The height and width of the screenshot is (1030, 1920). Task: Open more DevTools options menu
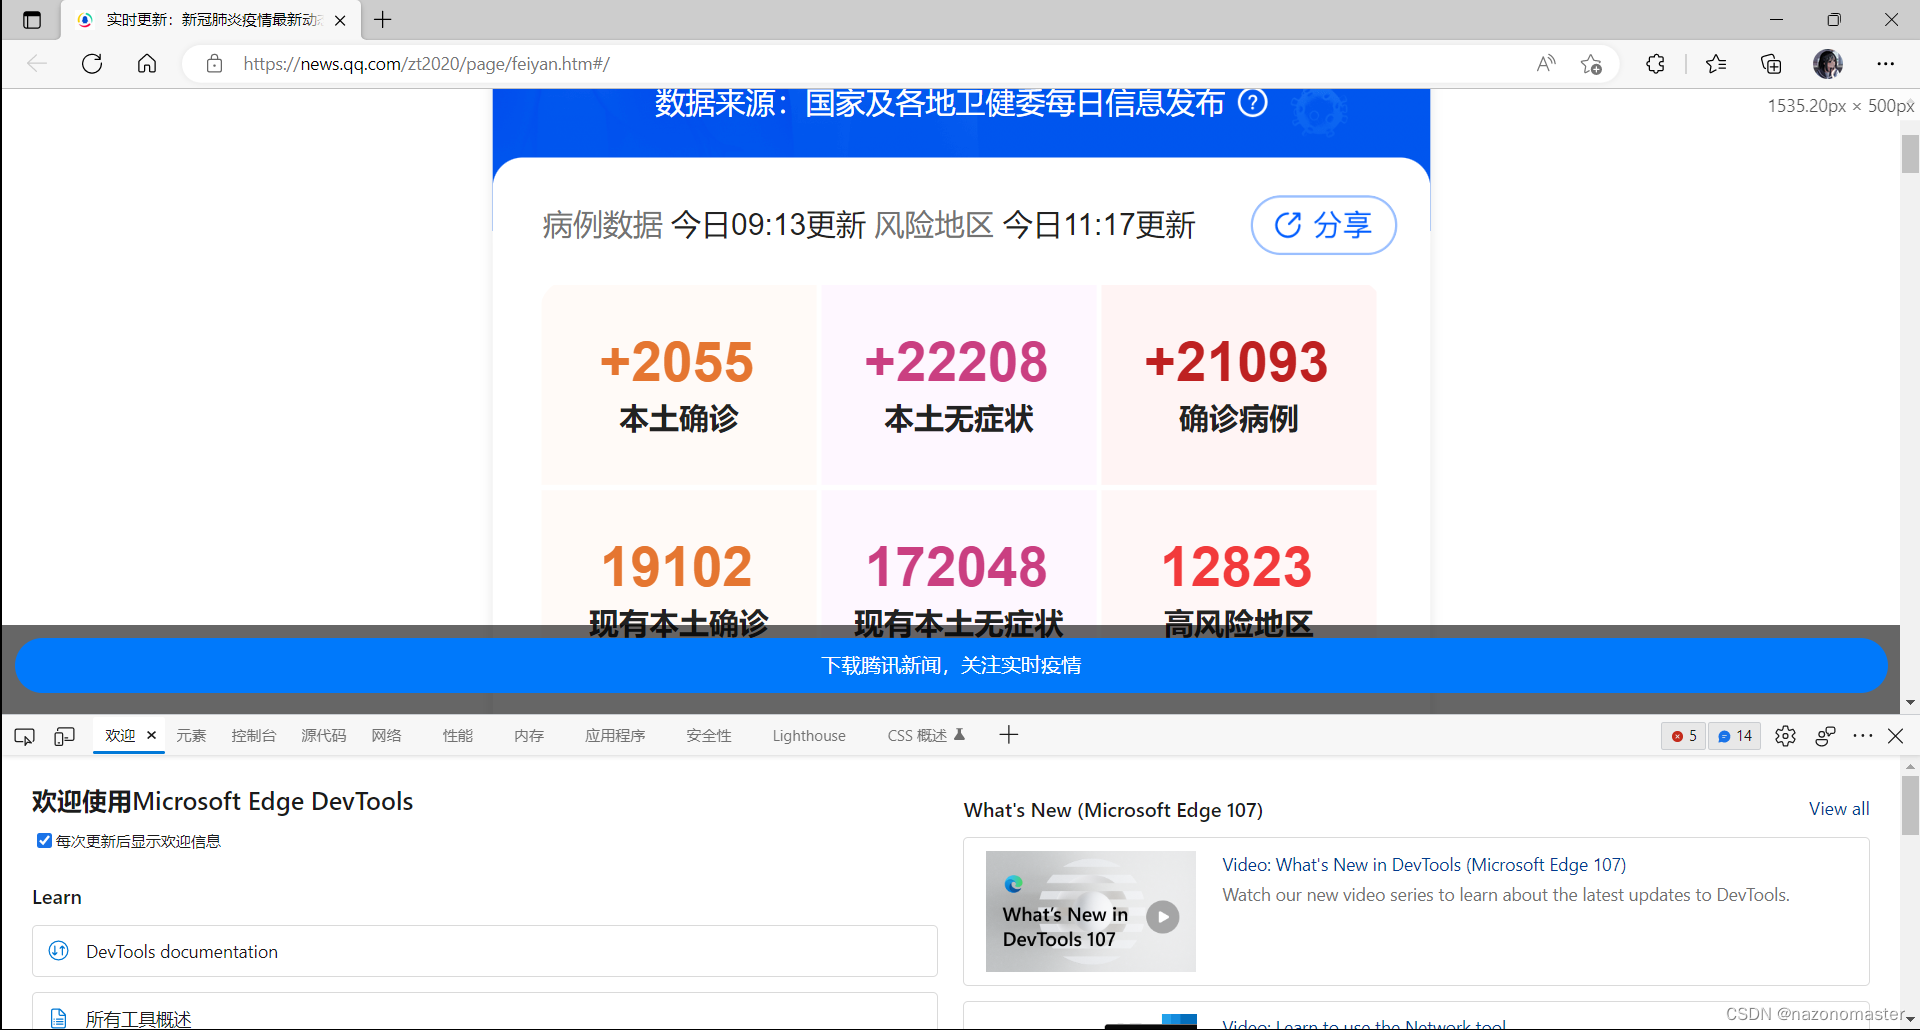pos(1862,735)
